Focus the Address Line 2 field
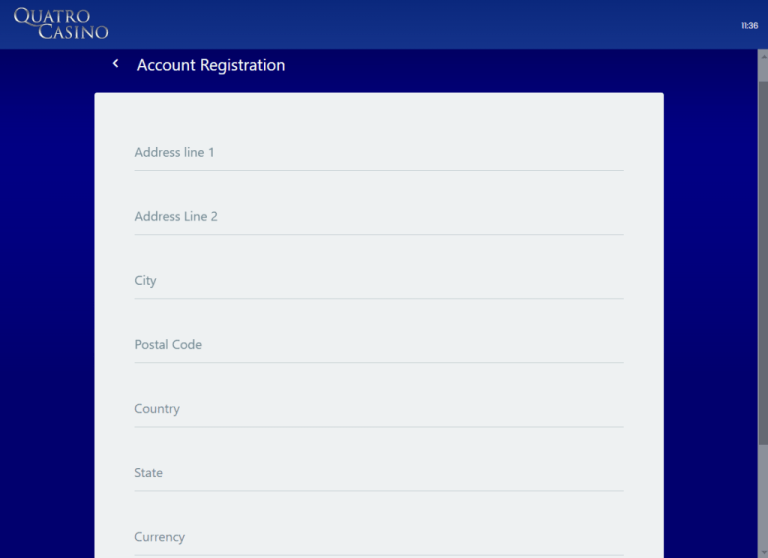Viewport: 768px width, 558px height. pos(378,217)
